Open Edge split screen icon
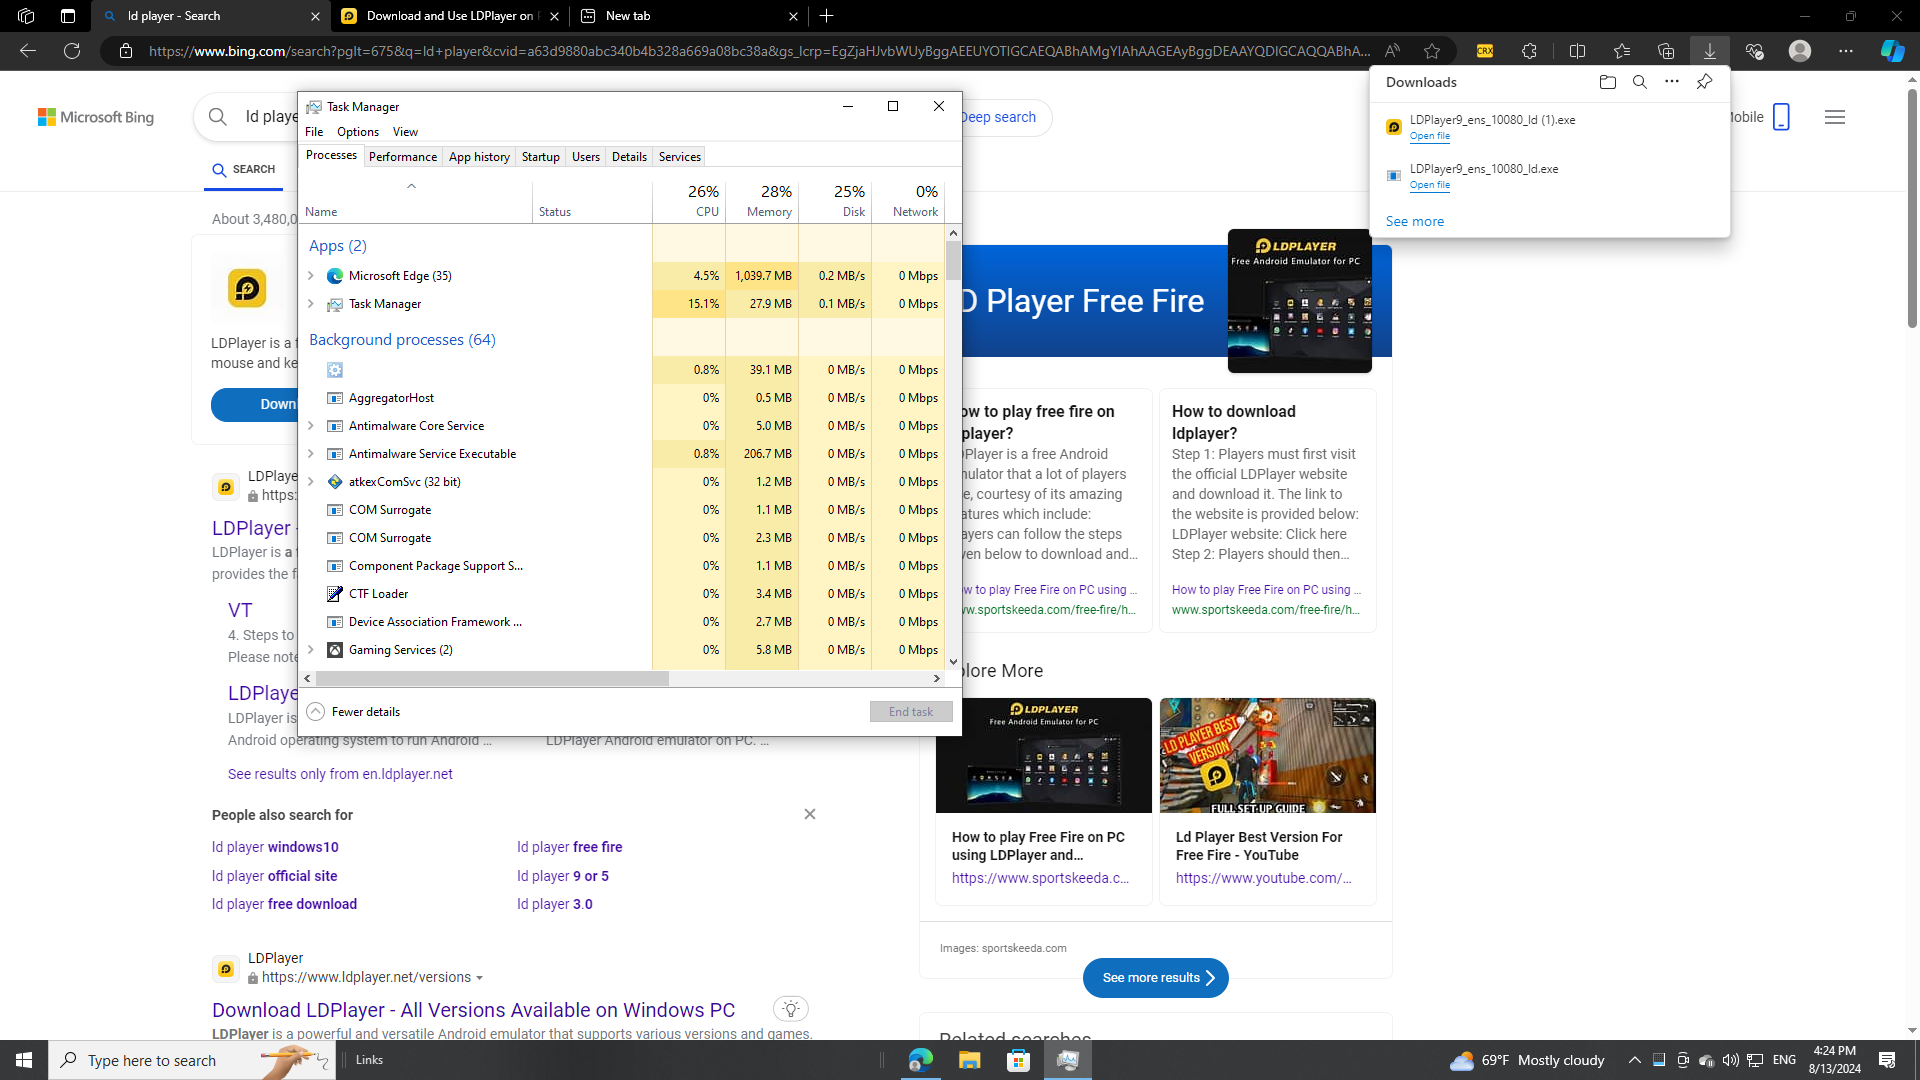The image size is (1920, 1080). (x=1577, y=51)
